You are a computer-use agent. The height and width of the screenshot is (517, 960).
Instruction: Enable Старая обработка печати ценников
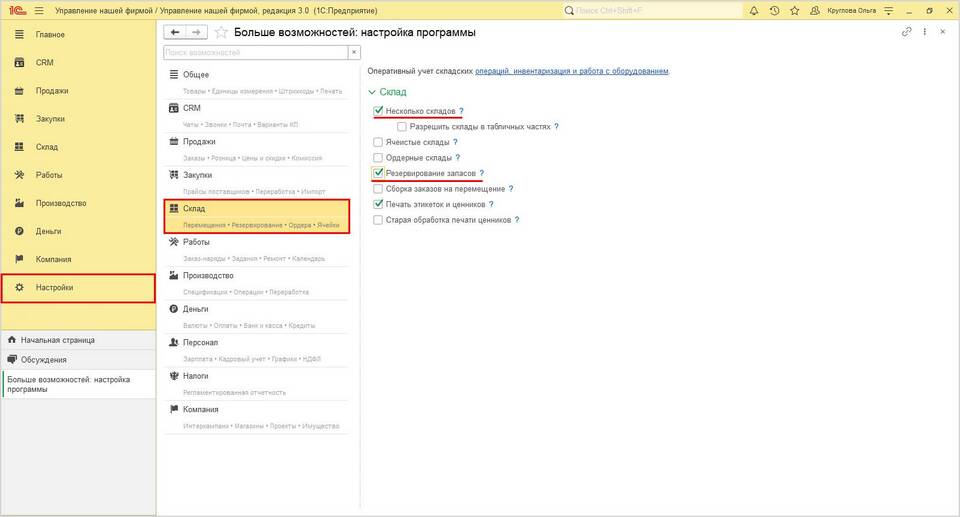[x=378, y=220]
